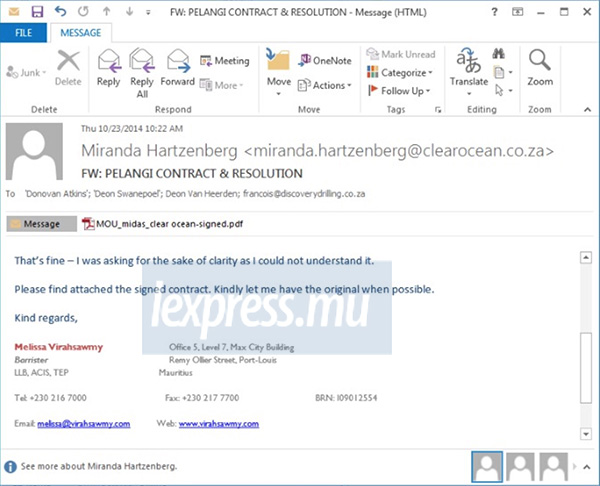
Task: Mark the message as Unread
Action: pos(401,54)
